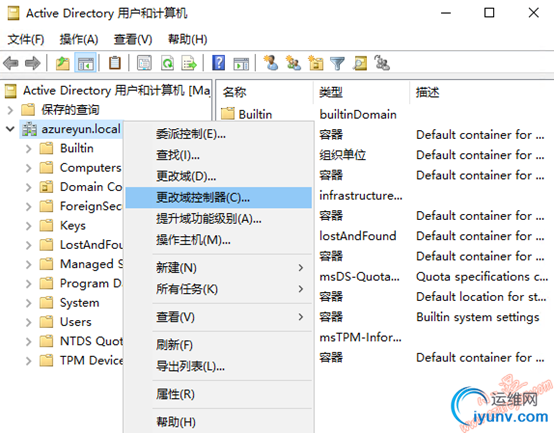The image size is (554, 433).
Task: Sort by the 描述 column header
Action: (482, 92)
